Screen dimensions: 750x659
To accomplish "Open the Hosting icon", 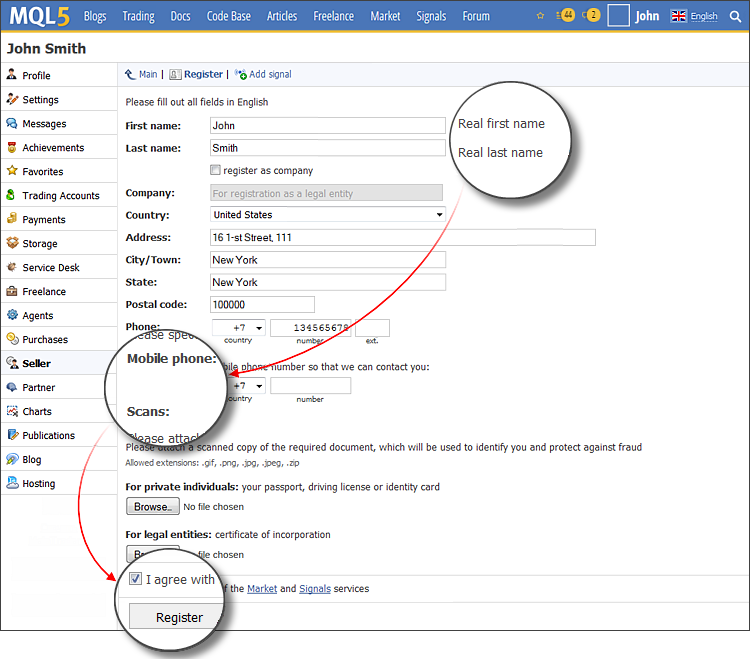I will pyautogui.click(x=12, y=483).
